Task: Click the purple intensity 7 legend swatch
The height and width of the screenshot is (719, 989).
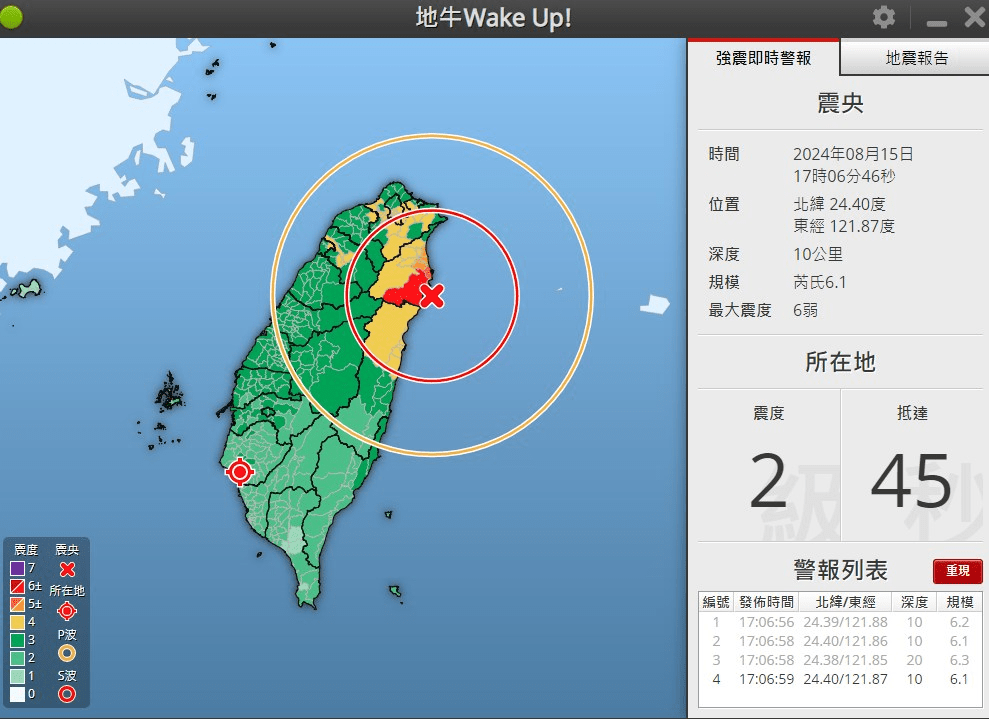Action: click(18, 568)
